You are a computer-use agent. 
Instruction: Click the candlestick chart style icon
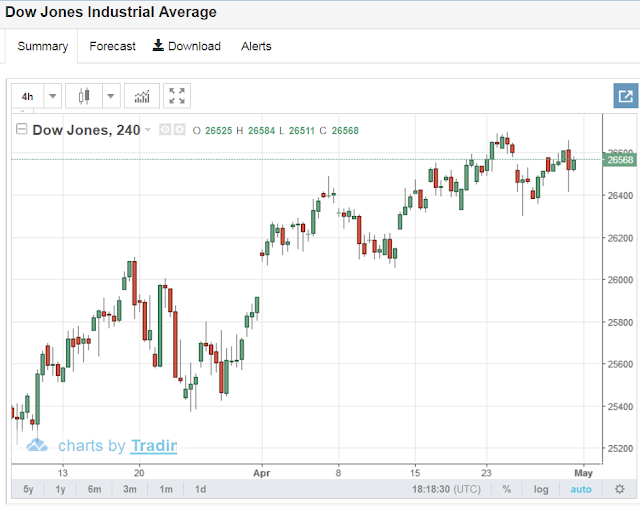pos(84,96)
